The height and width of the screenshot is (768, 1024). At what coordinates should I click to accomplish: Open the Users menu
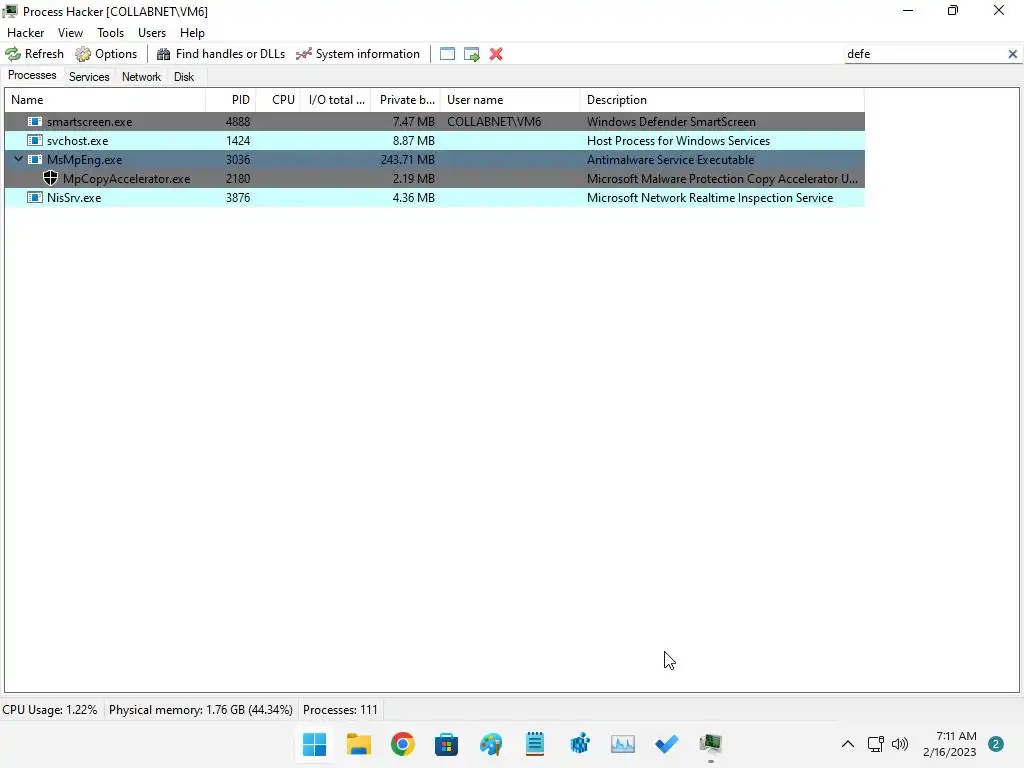click(152, 33)
